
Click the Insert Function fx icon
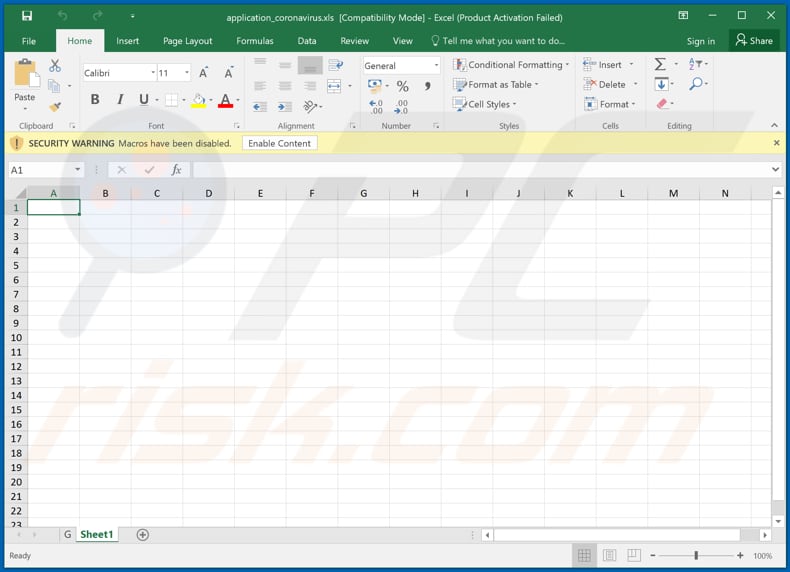[176, 170]
